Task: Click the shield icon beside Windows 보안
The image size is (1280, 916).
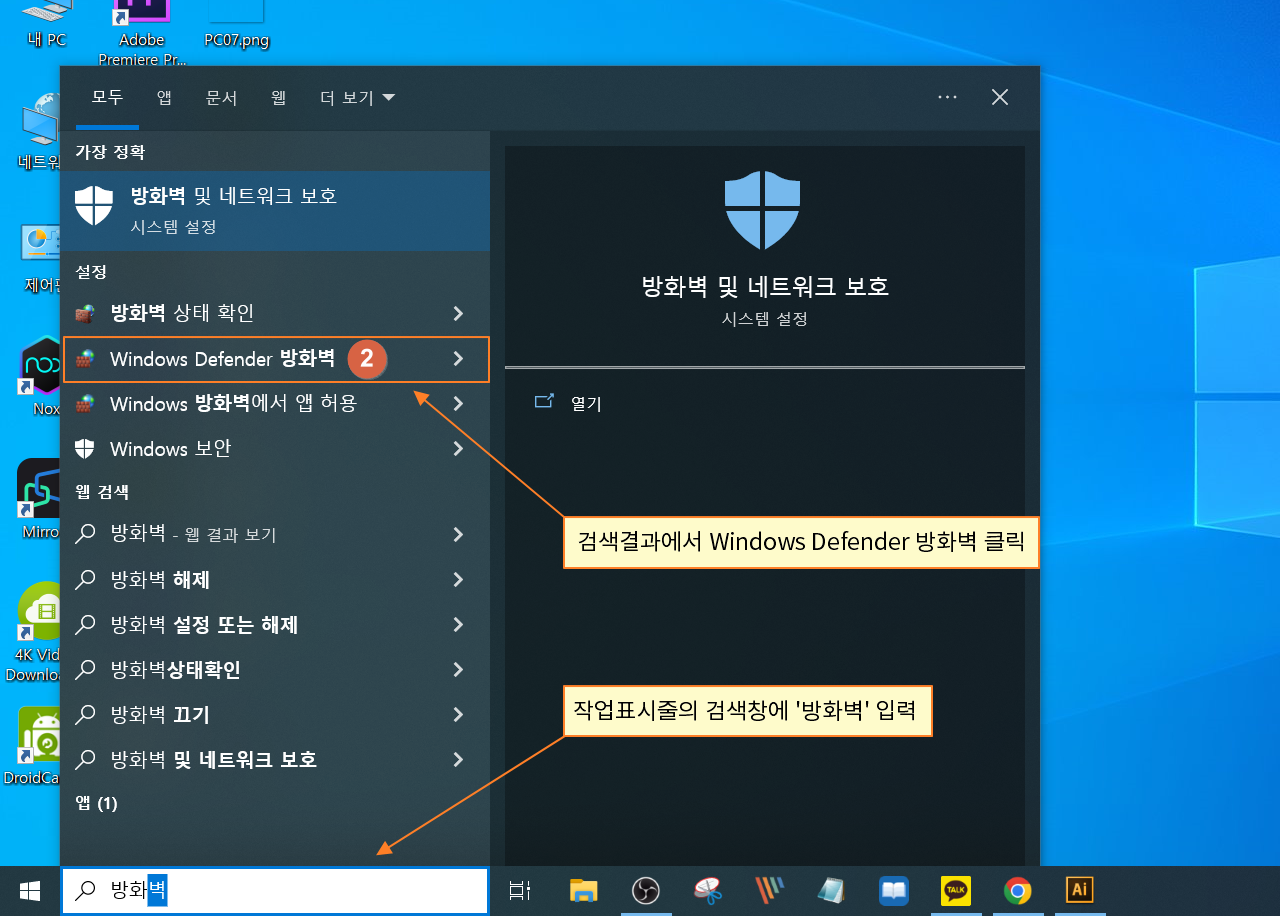Action: point(85,449)
